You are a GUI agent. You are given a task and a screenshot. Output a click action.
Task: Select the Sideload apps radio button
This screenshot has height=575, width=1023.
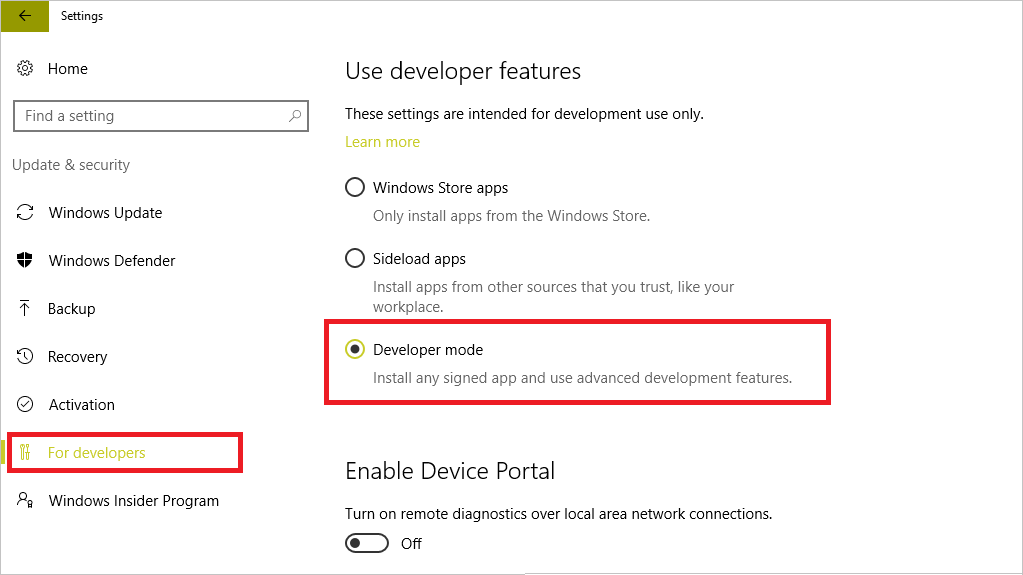(355, 259)
